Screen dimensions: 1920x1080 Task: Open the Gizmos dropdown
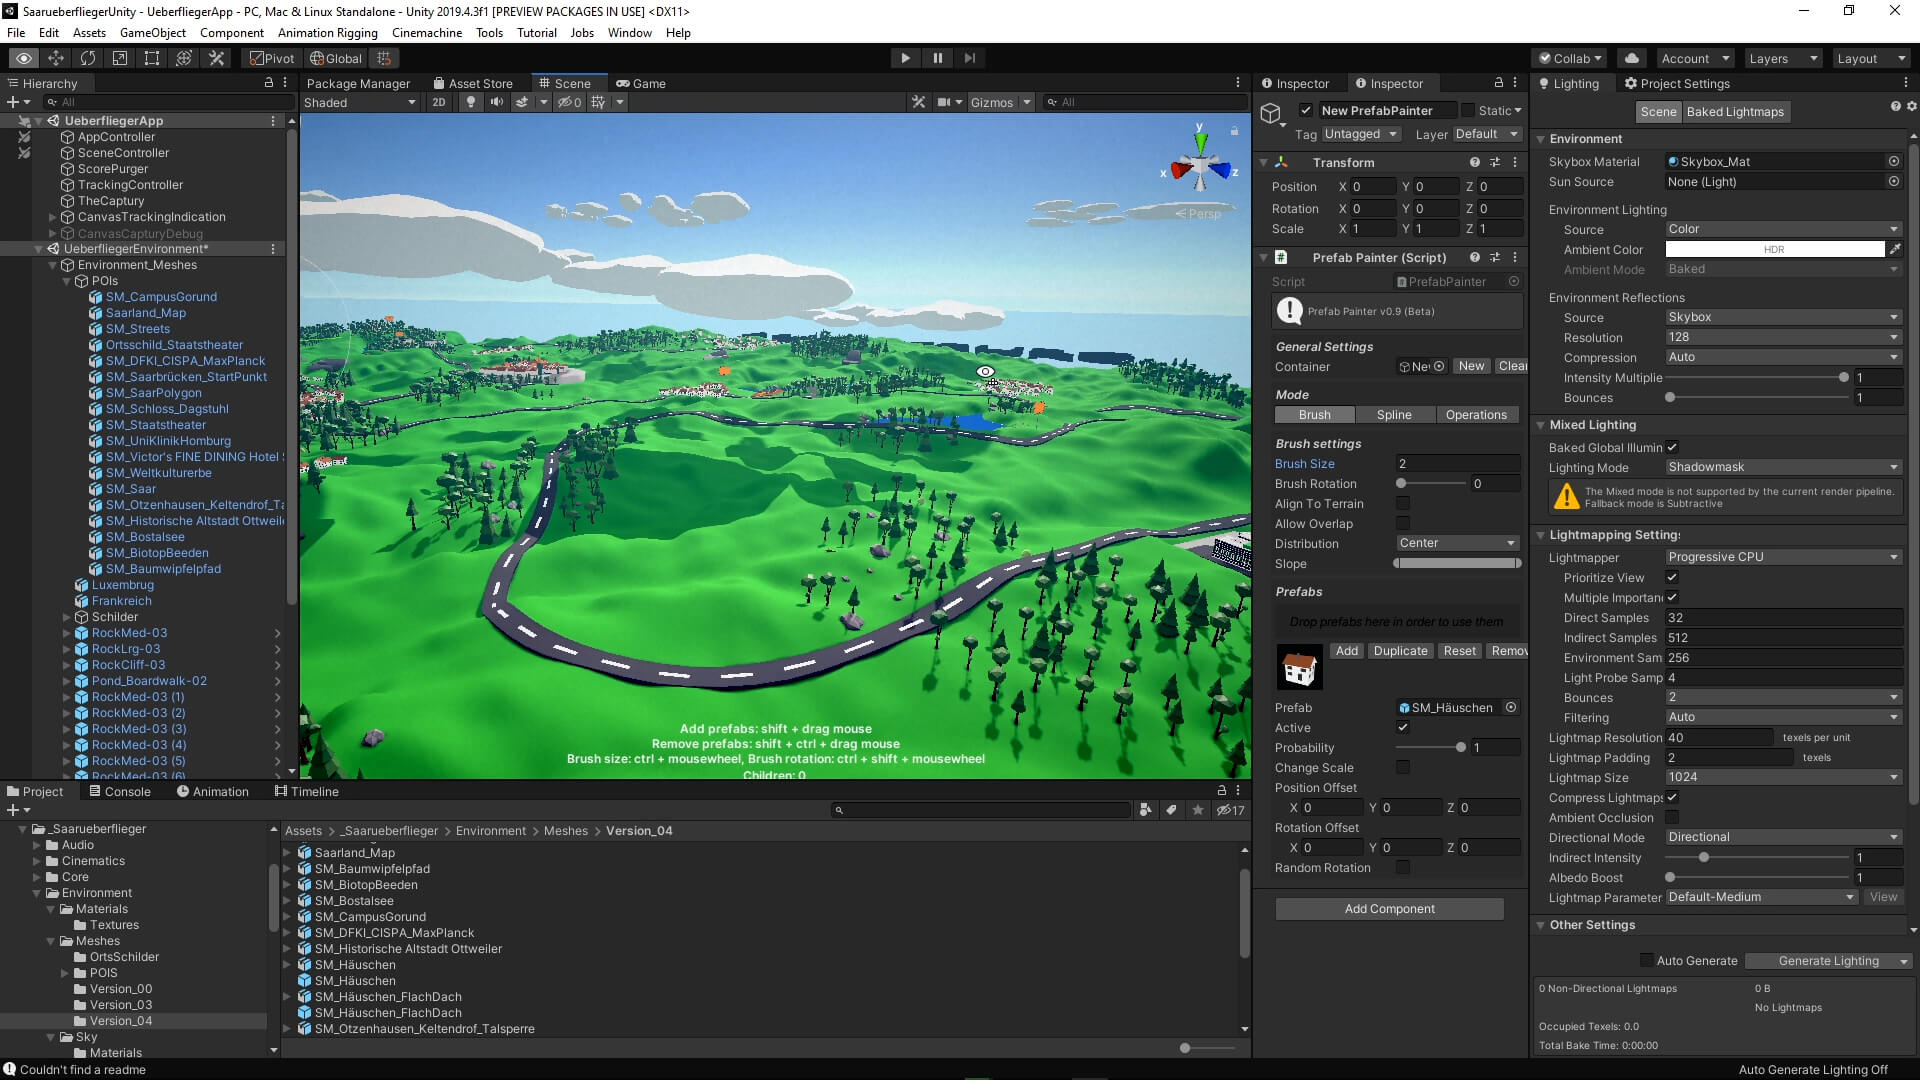point(1000,102)
